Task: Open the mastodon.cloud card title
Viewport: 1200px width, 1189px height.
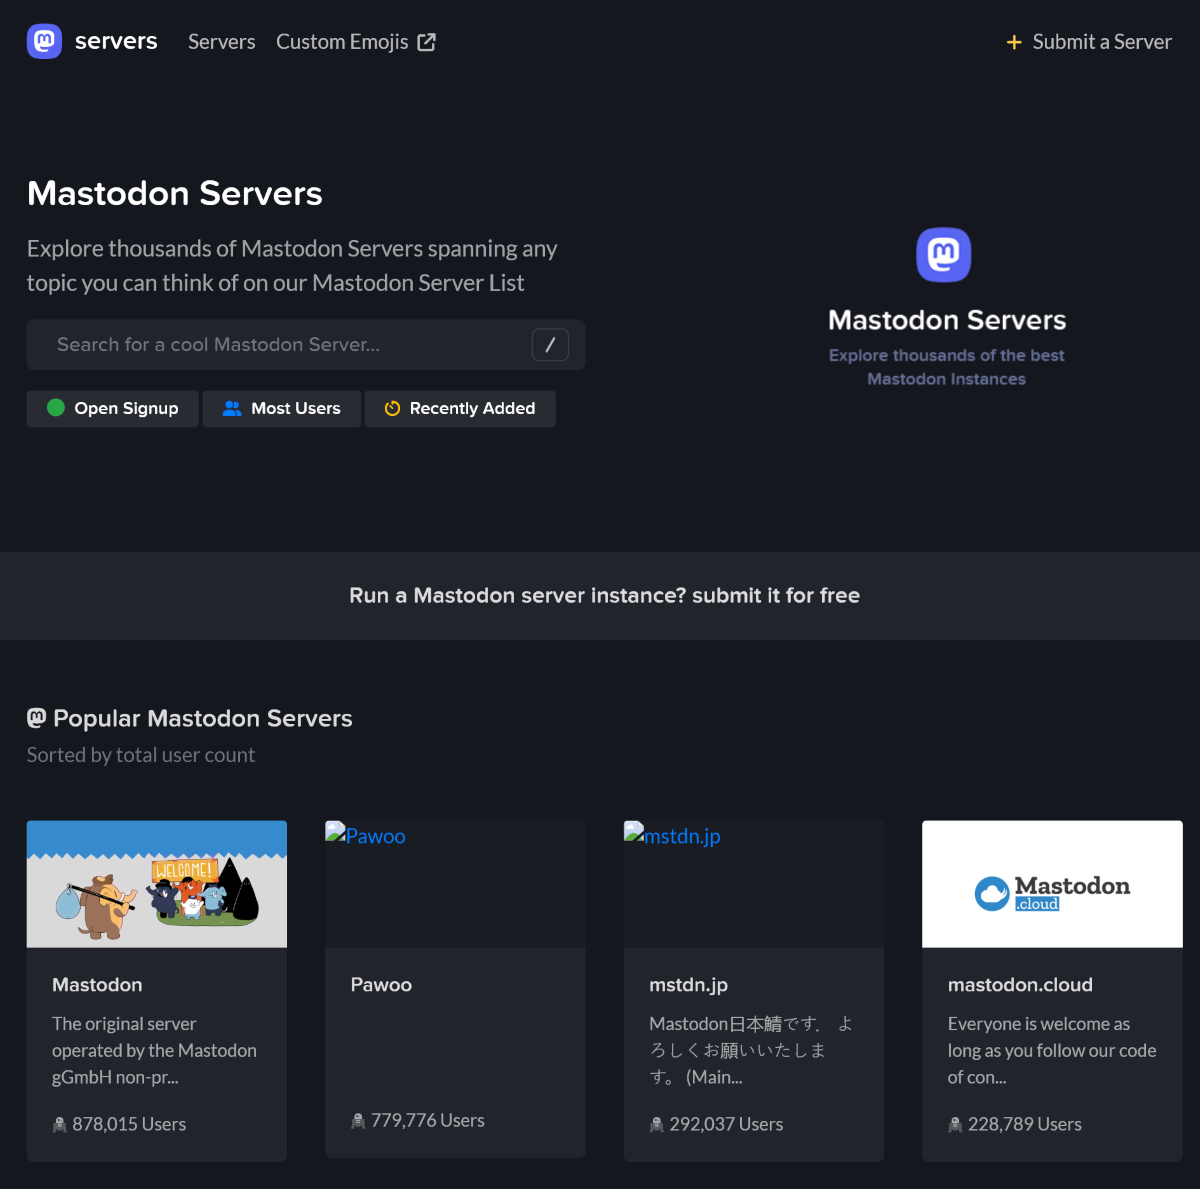Action: click(1020, 985)
